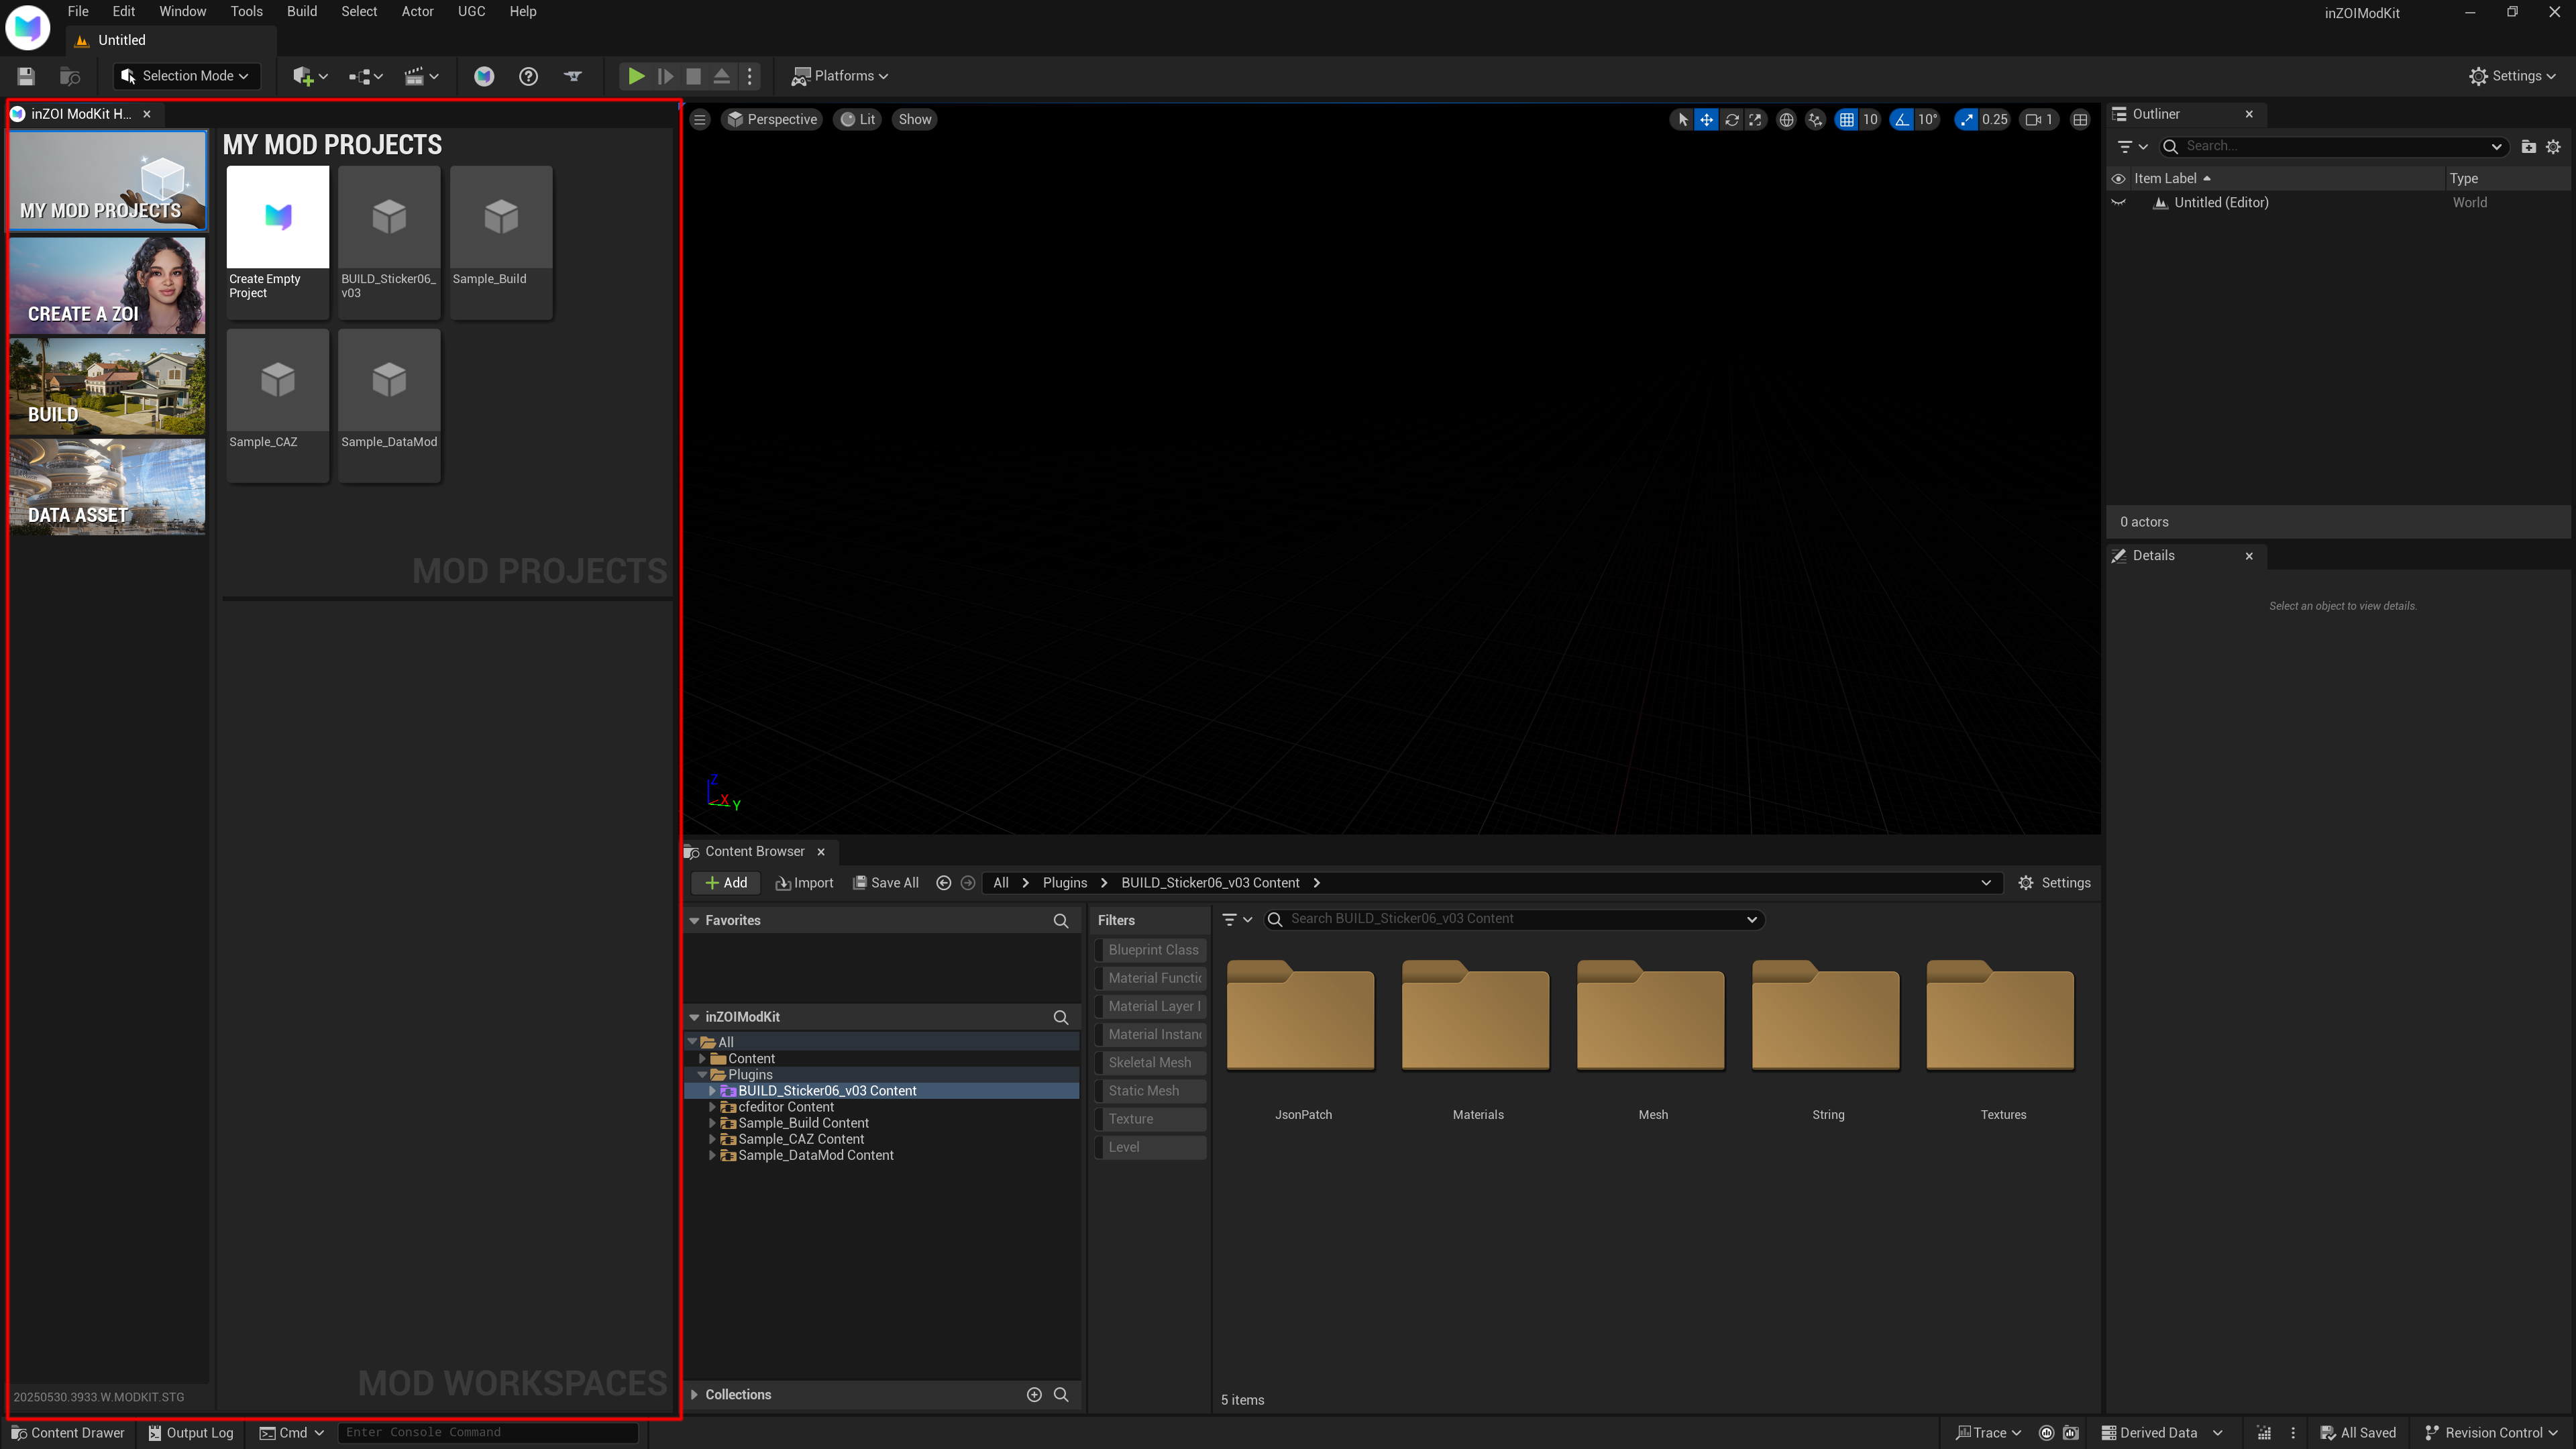Open the DATA ASSET category tile
The width and height of the screenshot is (2576, 1449).
click(107, 487)
